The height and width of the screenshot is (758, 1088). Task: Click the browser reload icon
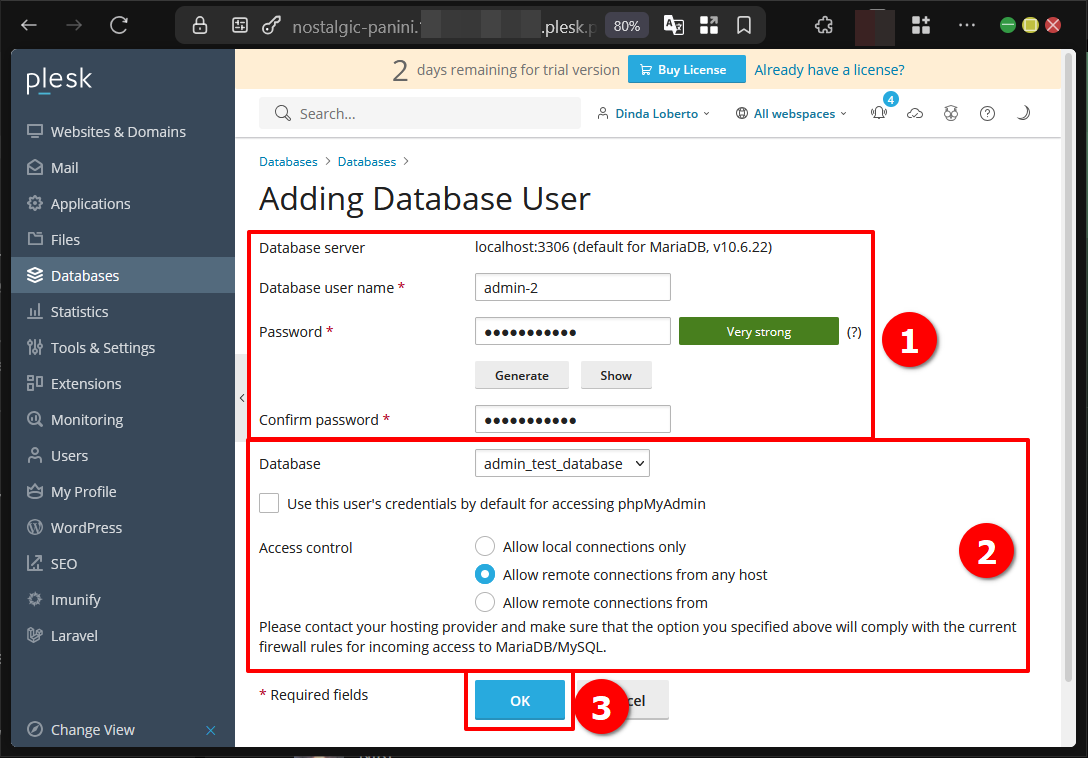(119, 26)
